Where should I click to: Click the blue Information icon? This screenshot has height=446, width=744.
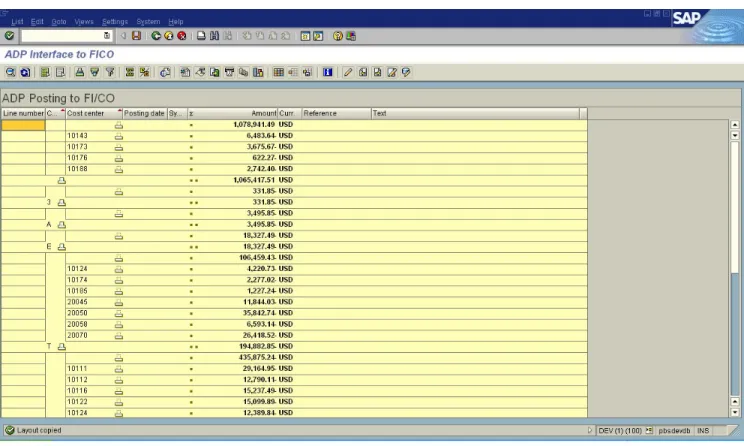pos(327,72)
